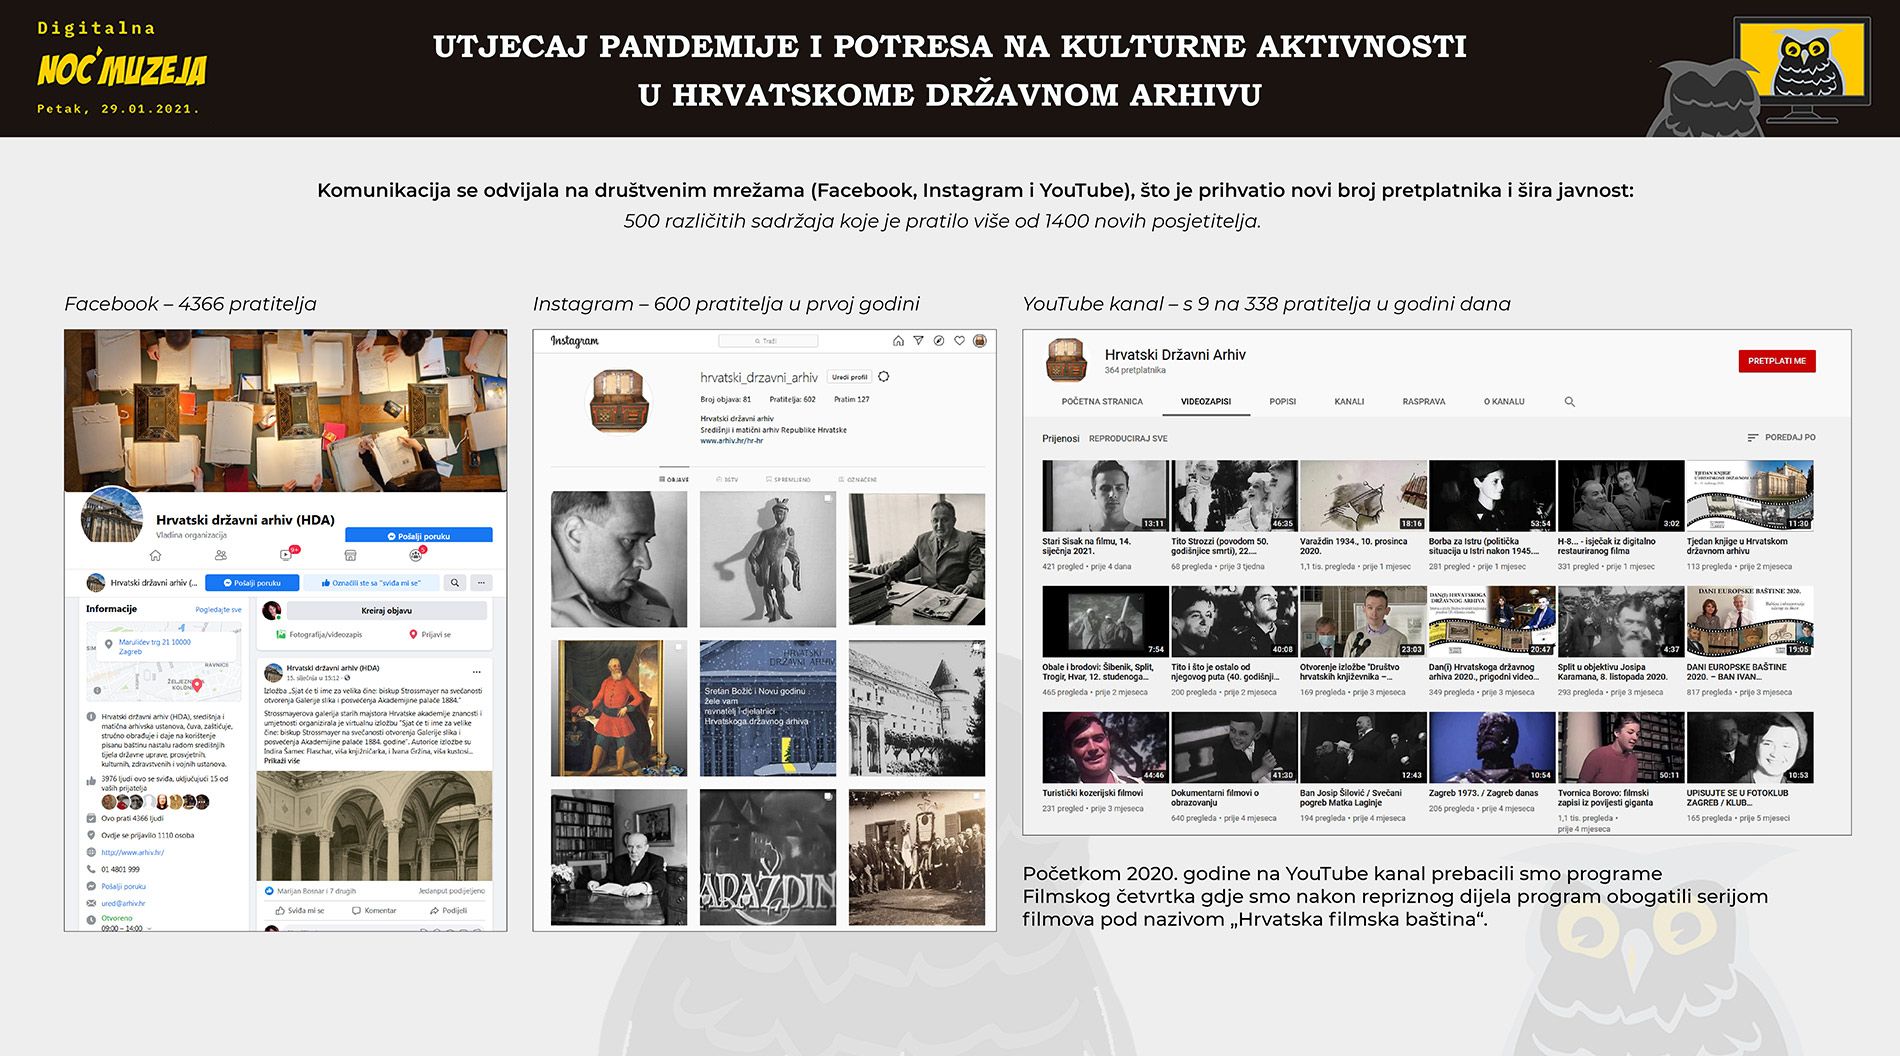This screenshot has height=1056, width=1900.
Task: Open the http://www.arhiv.hr/ link on Facebook
Action: point(132,852)
